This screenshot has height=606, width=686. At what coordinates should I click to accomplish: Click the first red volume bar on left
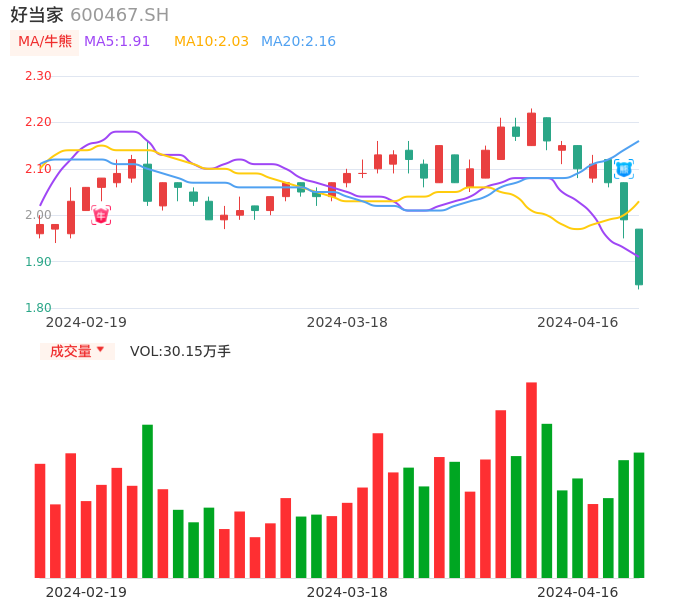(x=40, y=520)
